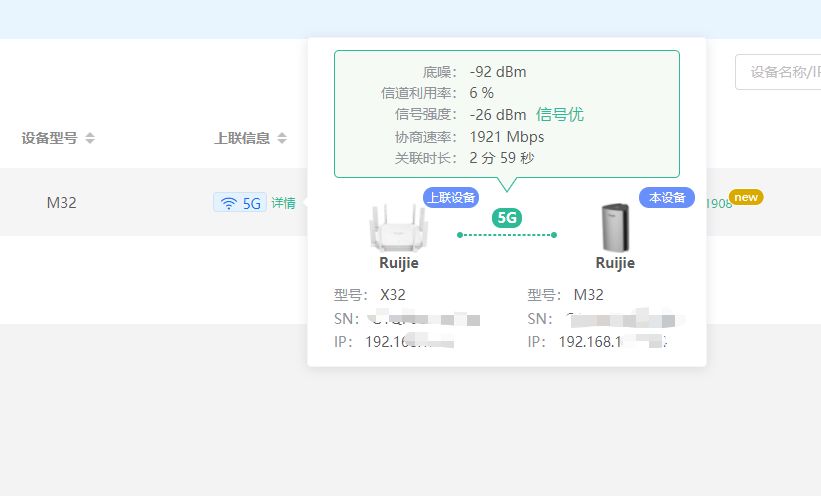This screenshot has width=821, height=496.
Task: Click the 关联时长 label
Action: coord(426,158)
